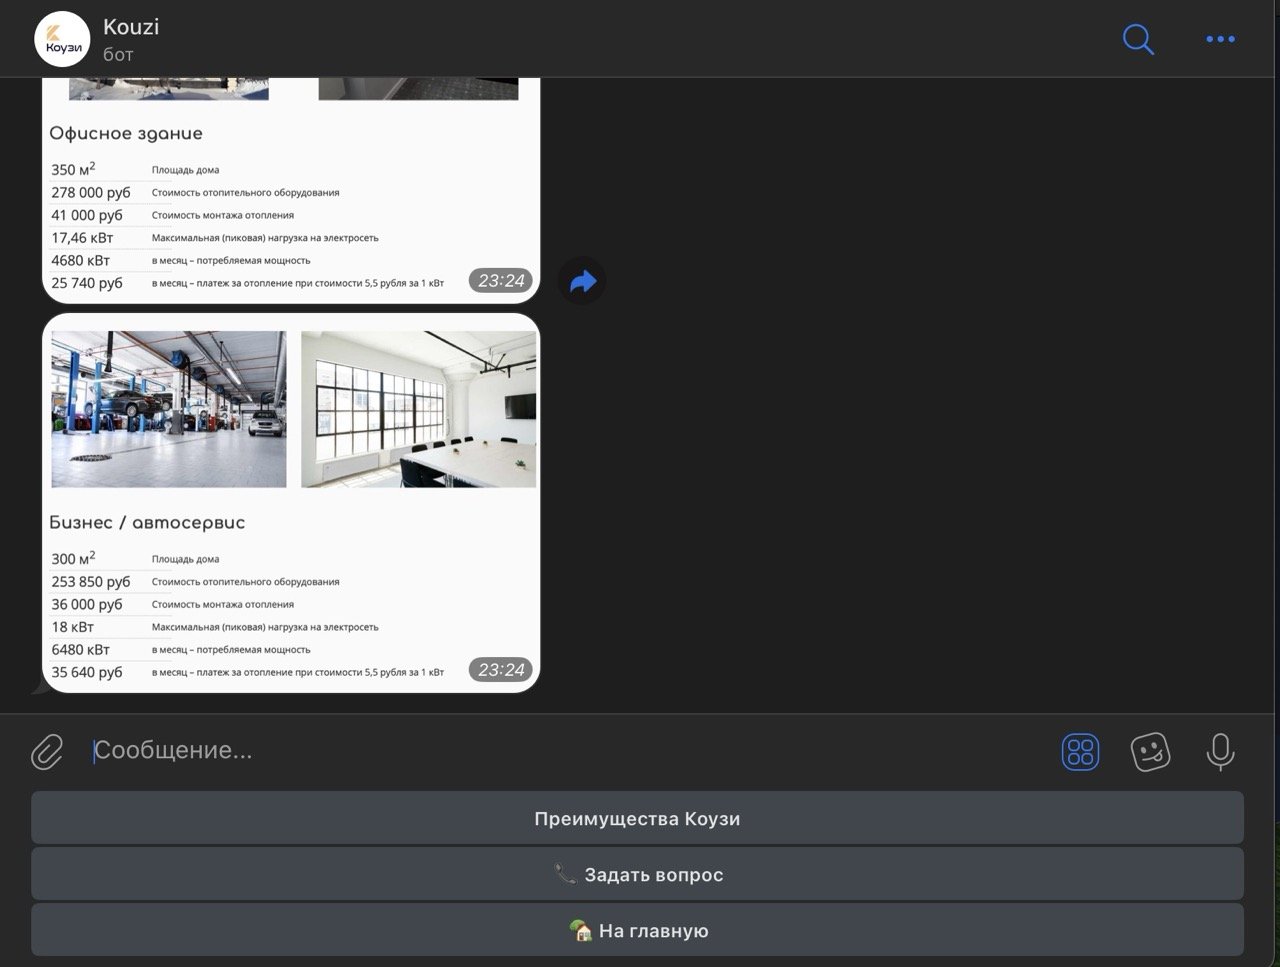Tap the На главную button
This screenshot has width=1280, height=967.
(x=637, y=930)
